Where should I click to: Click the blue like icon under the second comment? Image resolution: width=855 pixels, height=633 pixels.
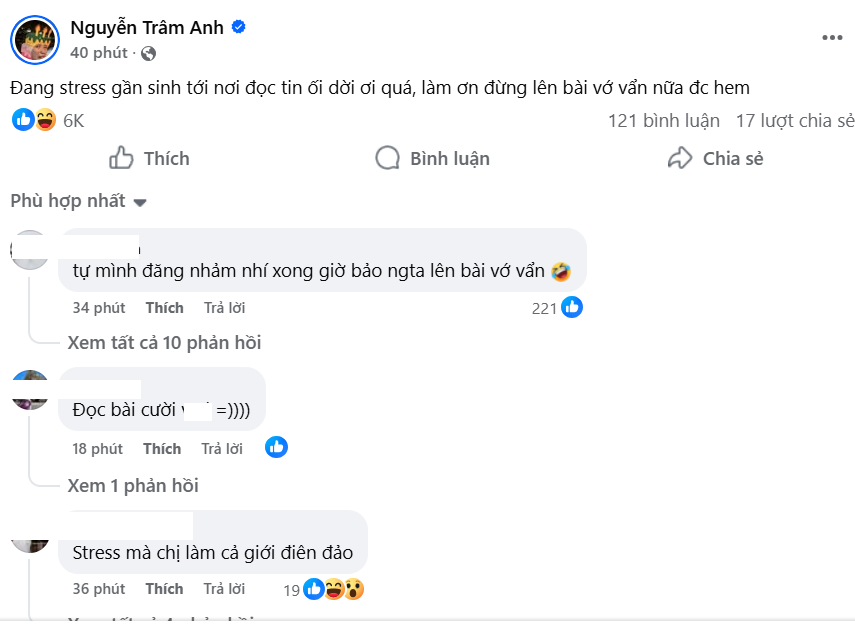[276, 447]
